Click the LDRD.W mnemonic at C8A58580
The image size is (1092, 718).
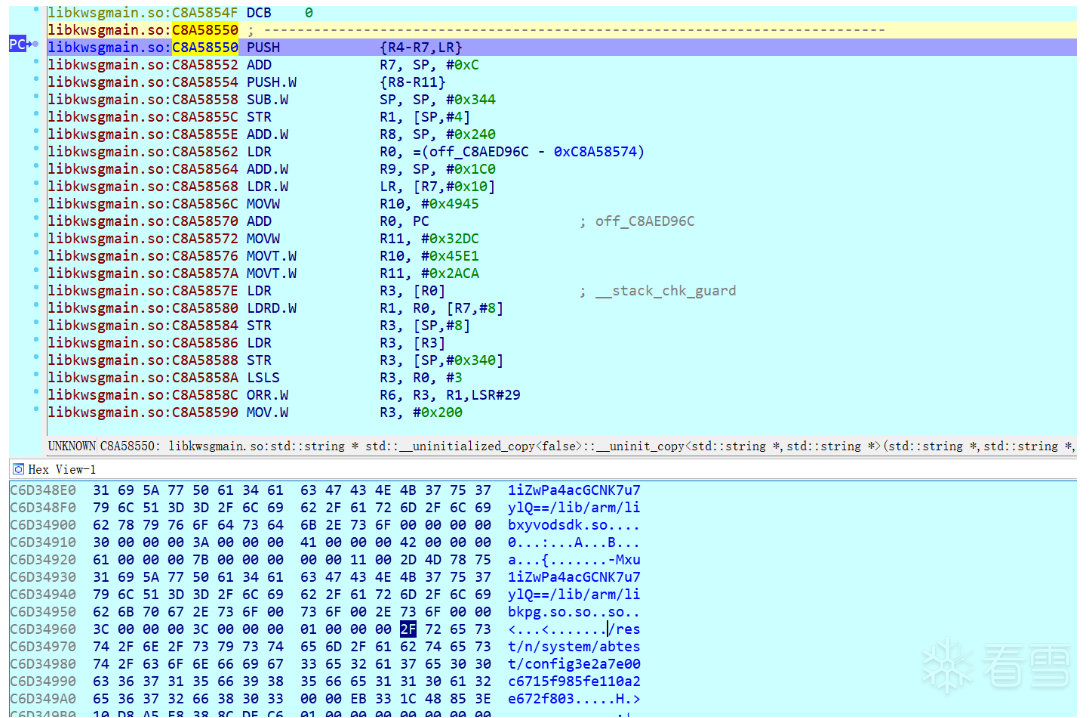coord(272,309)
